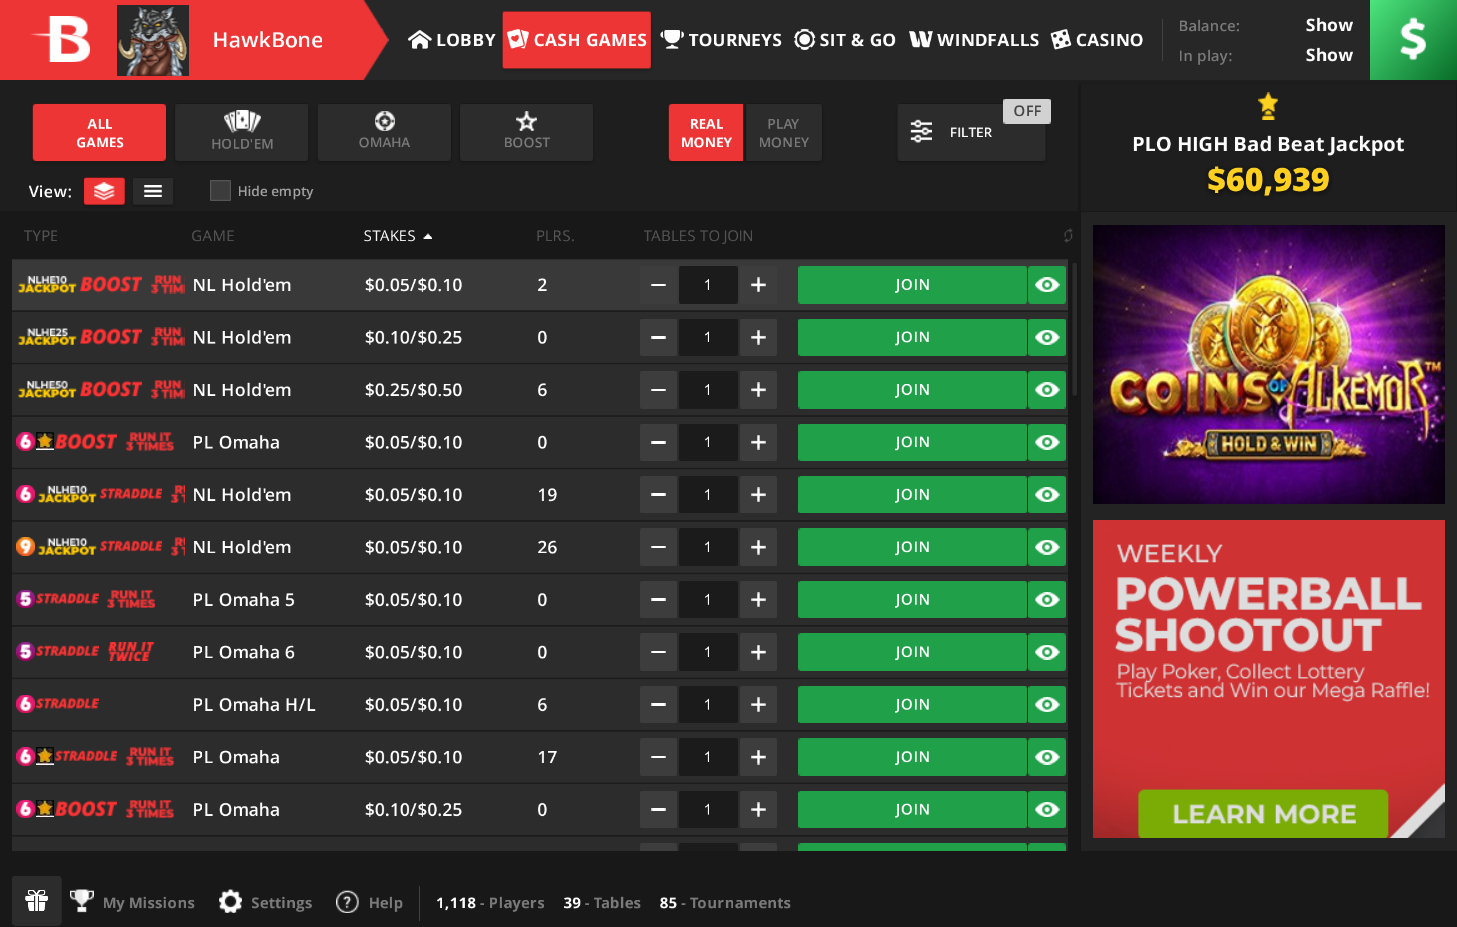Watch the $0.25/$0.50 NL Hold'em table via the eye icon
This screenshot has width=1457, height=927.
pyautogui.click(x=1047, y=390)
